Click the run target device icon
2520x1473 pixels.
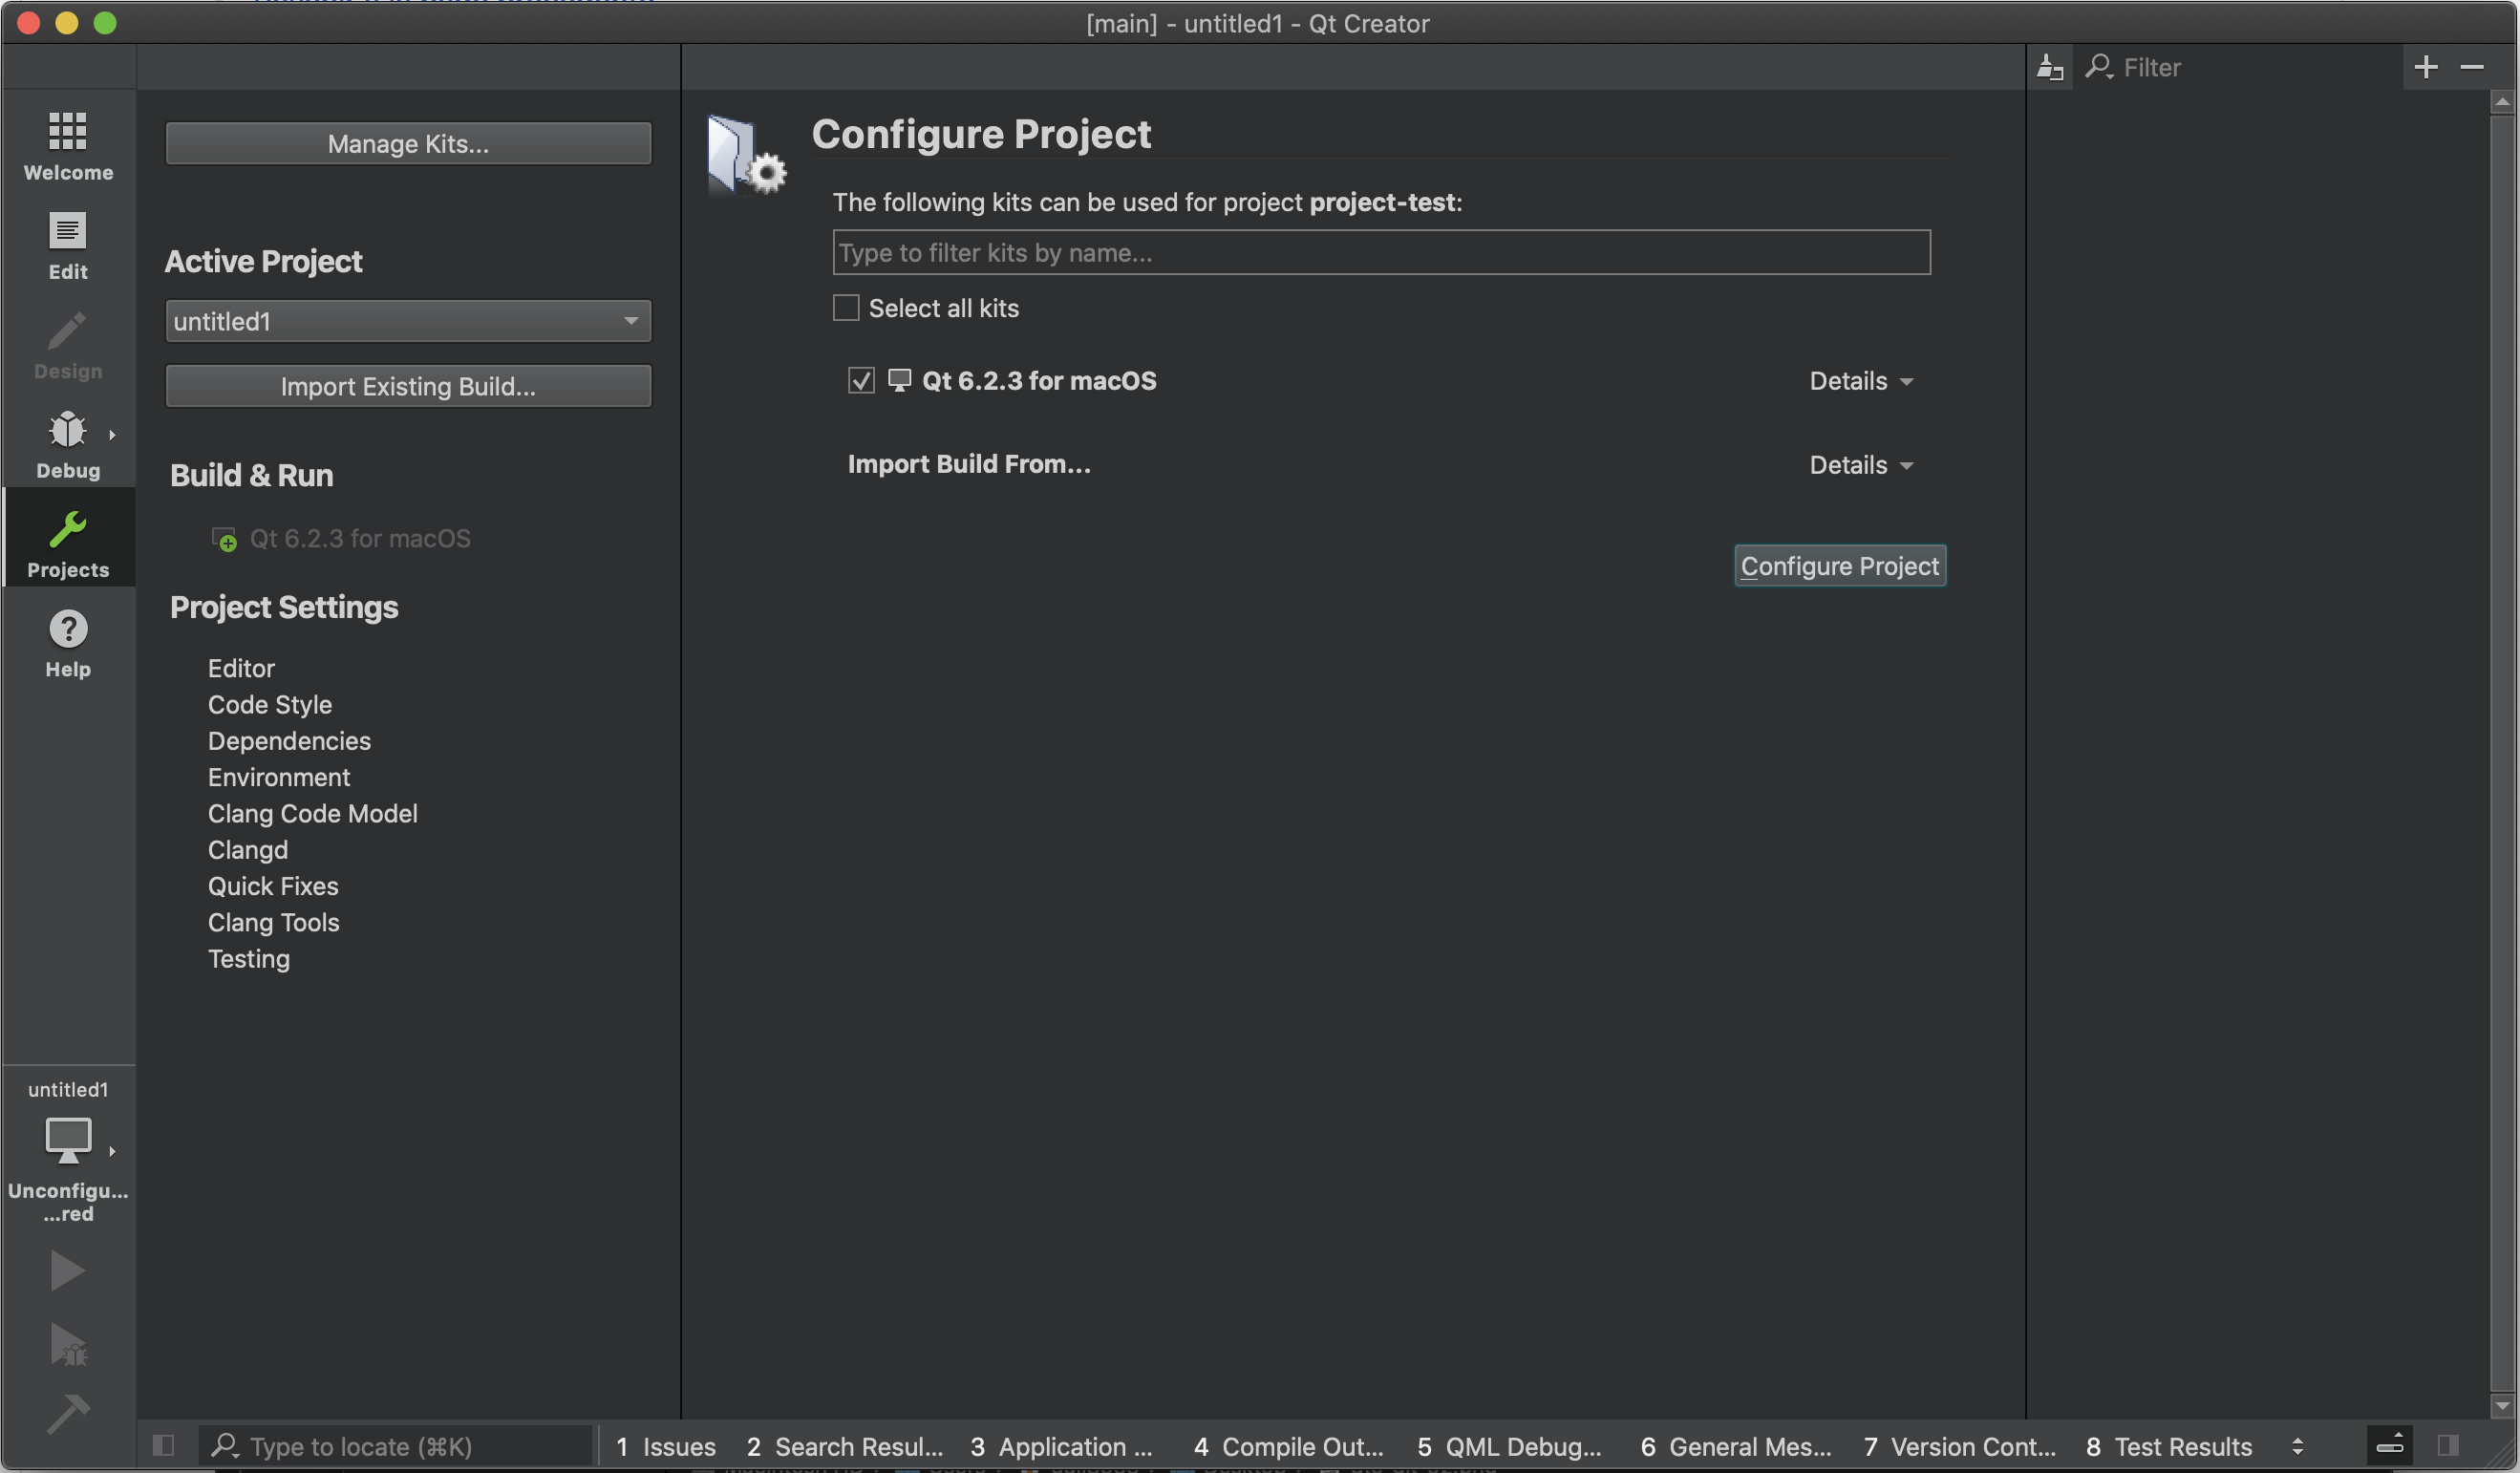pos(67,1138)
